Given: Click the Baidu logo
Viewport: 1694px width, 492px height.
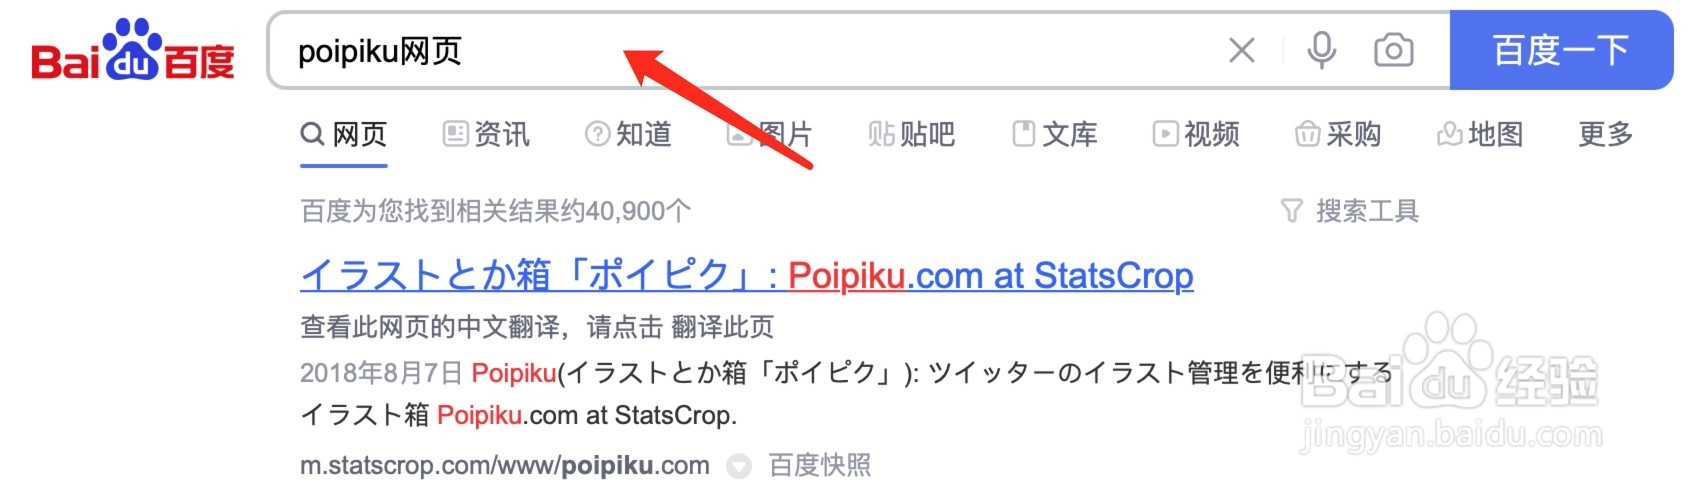Looking at the screenshot, I should pyautogui.click(x=133, y=50).
